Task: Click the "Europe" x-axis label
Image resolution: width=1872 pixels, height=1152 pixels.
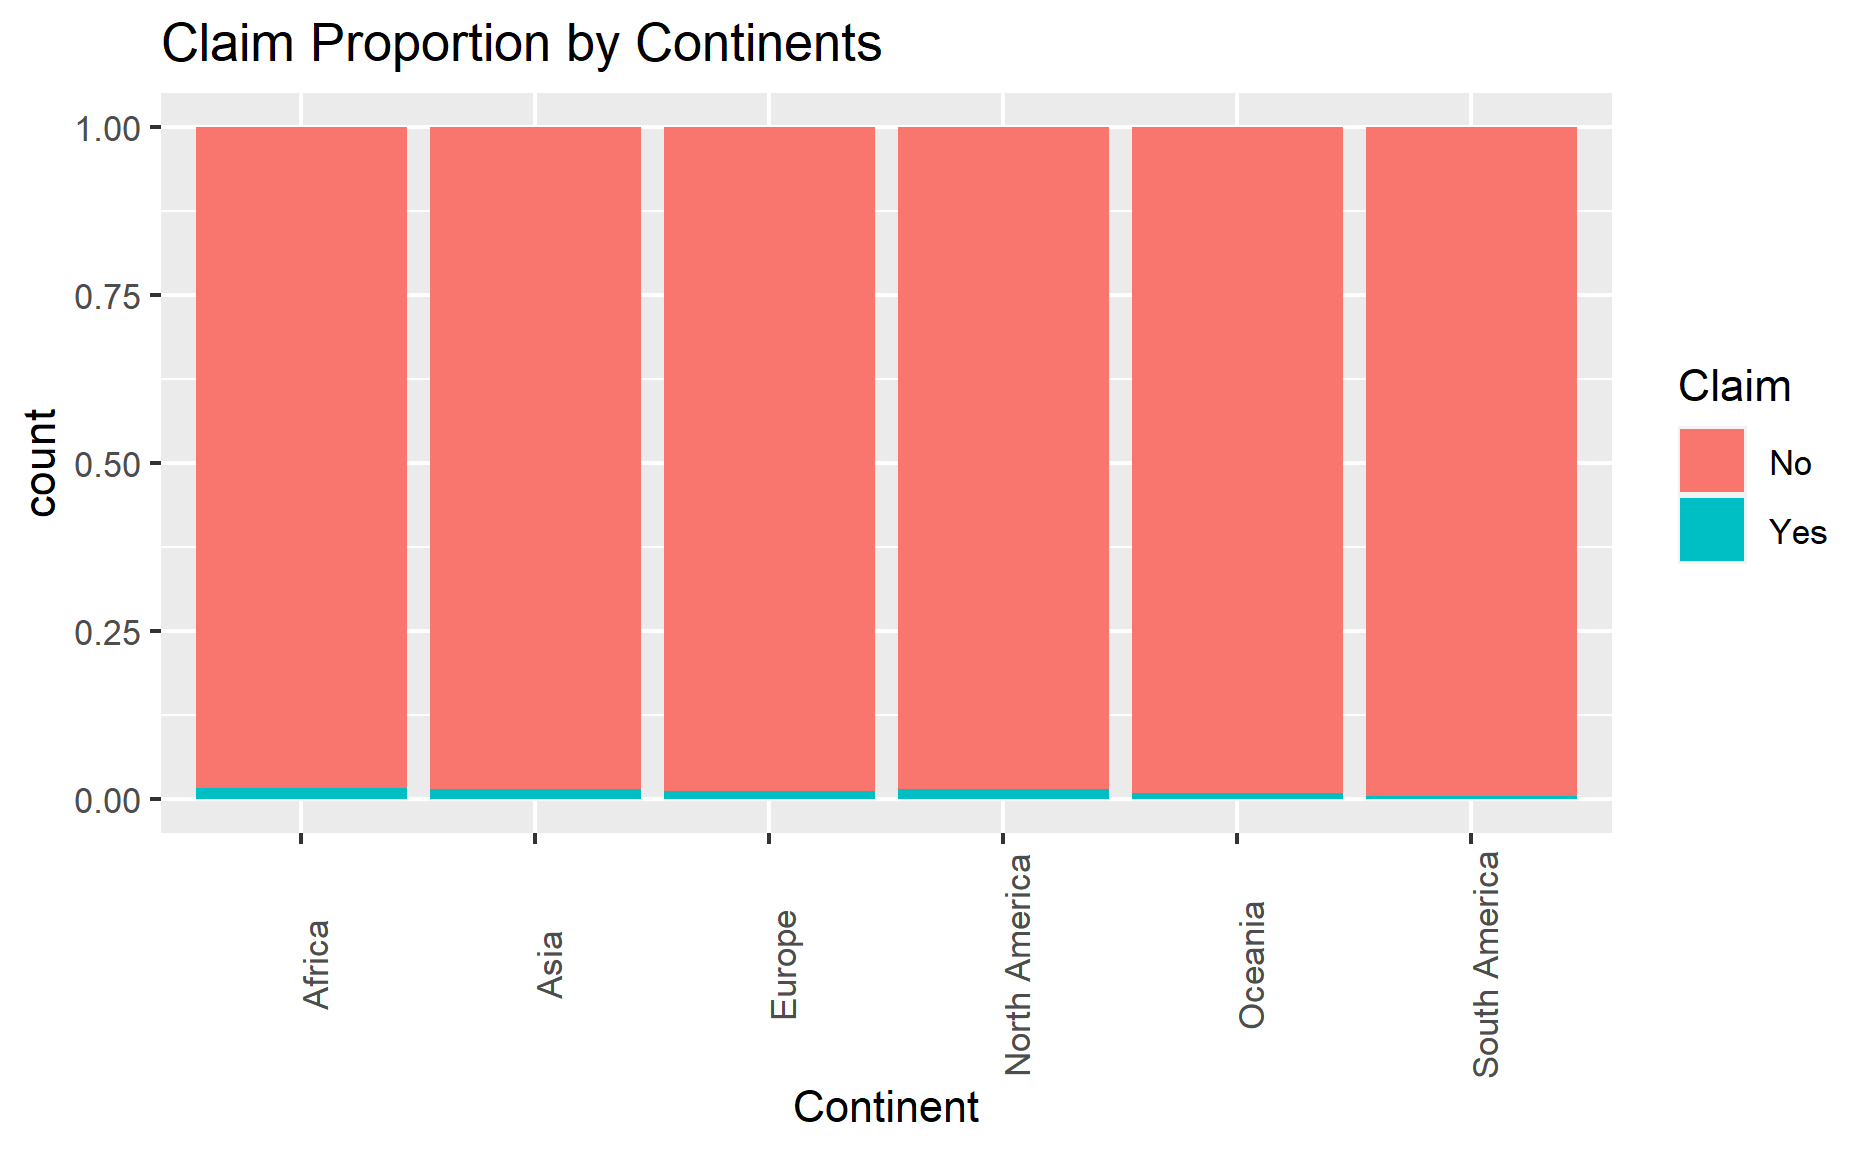Action: [784, 964]
